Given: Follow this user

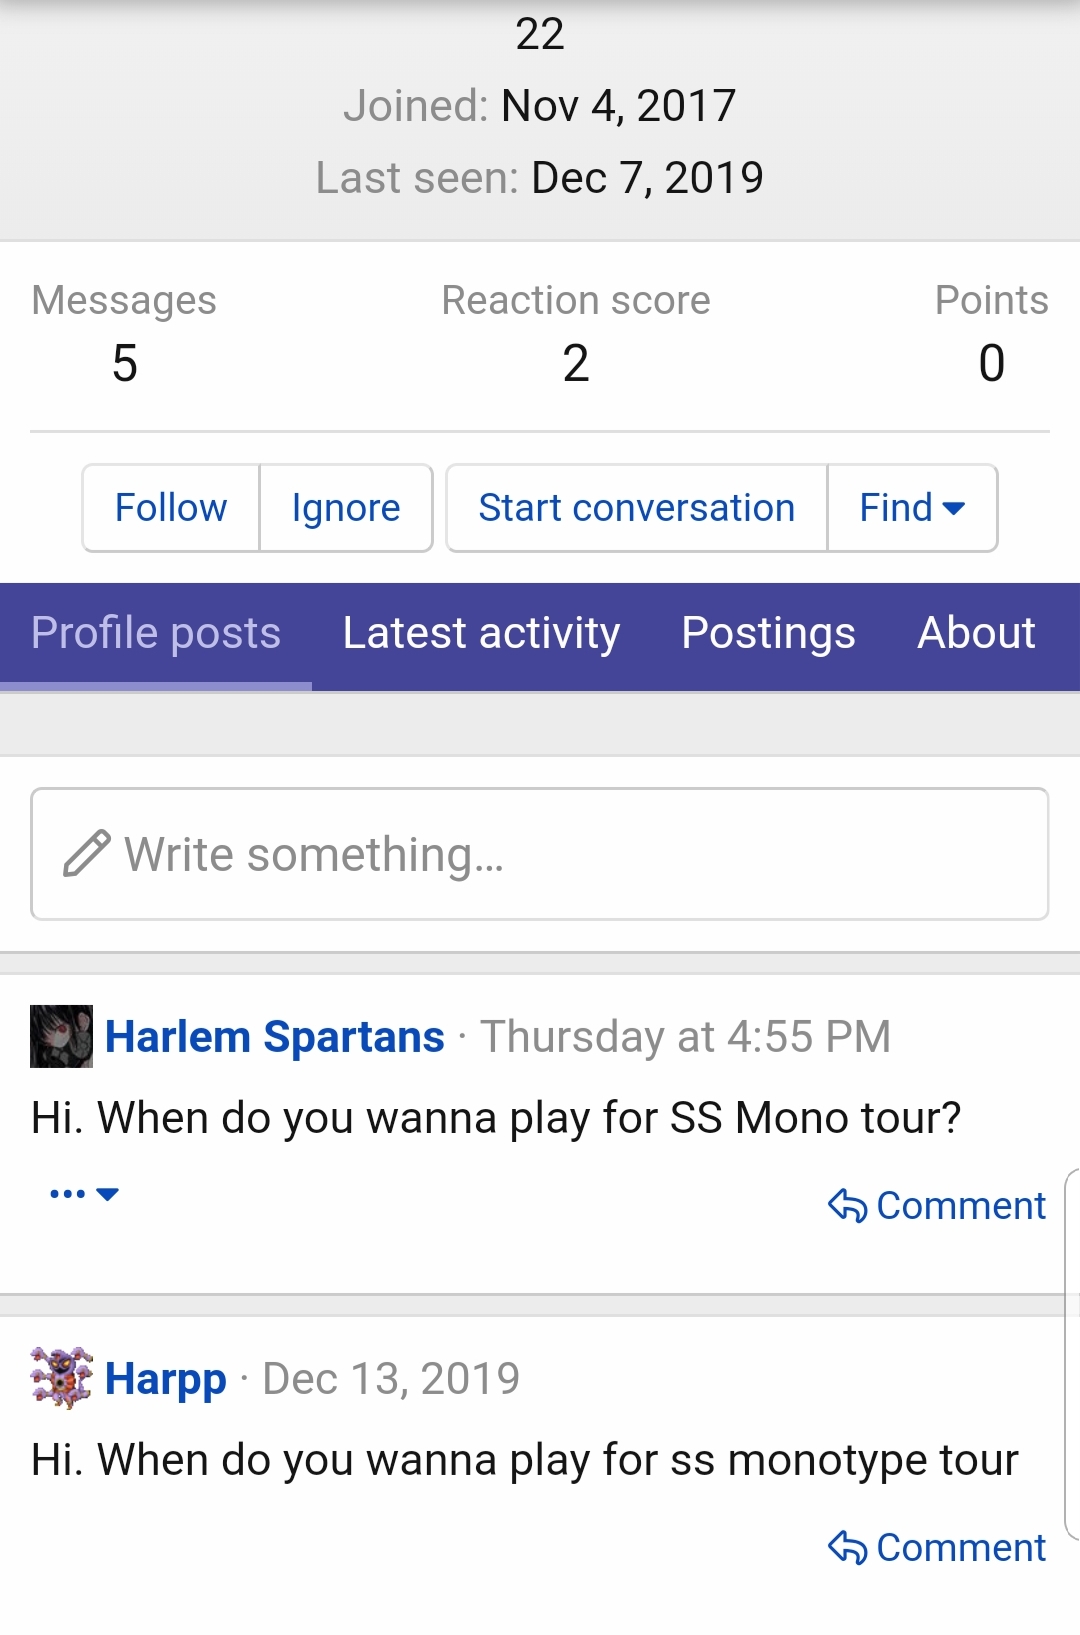Looking at the screenshot, I should point(171,508).
